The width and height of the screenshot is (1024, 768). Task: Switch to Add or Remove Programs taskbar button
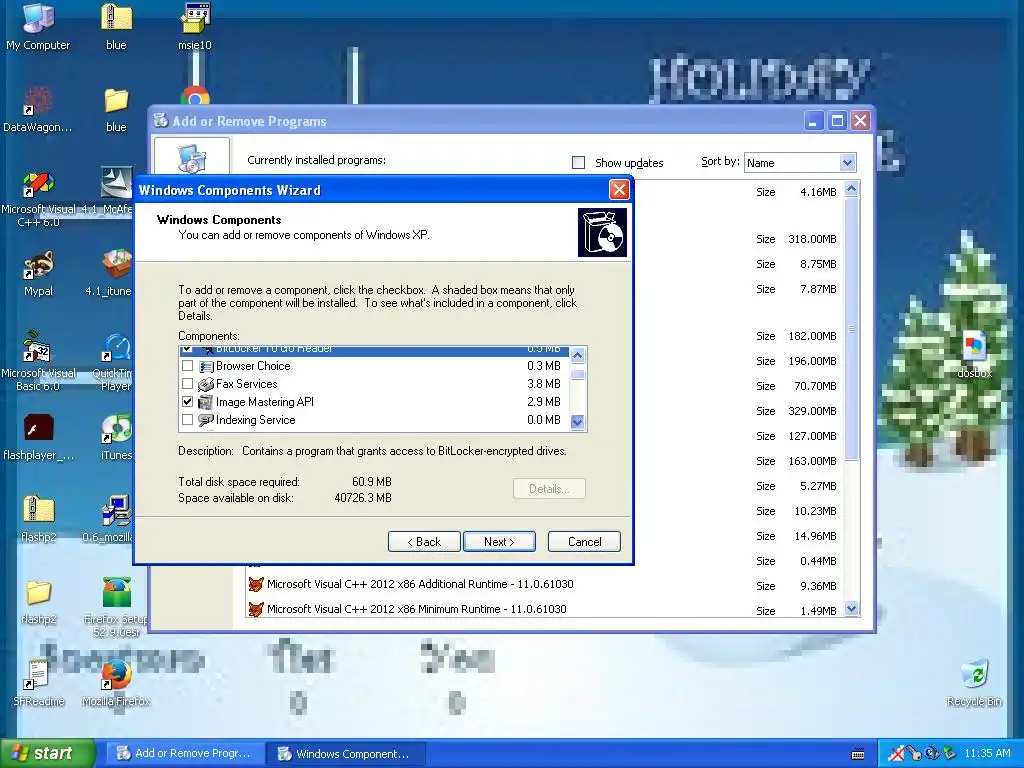pyautogui.click(x=186, y=754)
